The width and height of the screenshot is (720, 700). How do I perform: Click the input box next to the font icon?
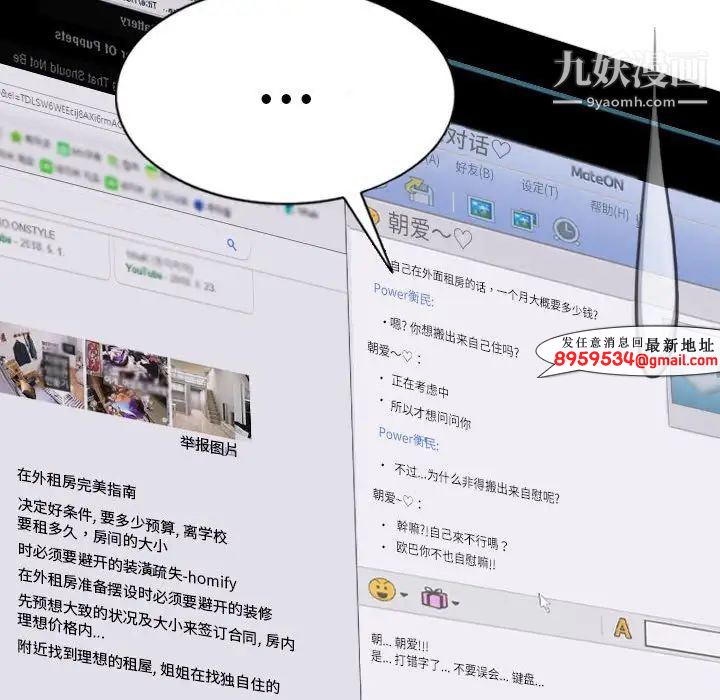pyautogui.click(x=682, y=640)
